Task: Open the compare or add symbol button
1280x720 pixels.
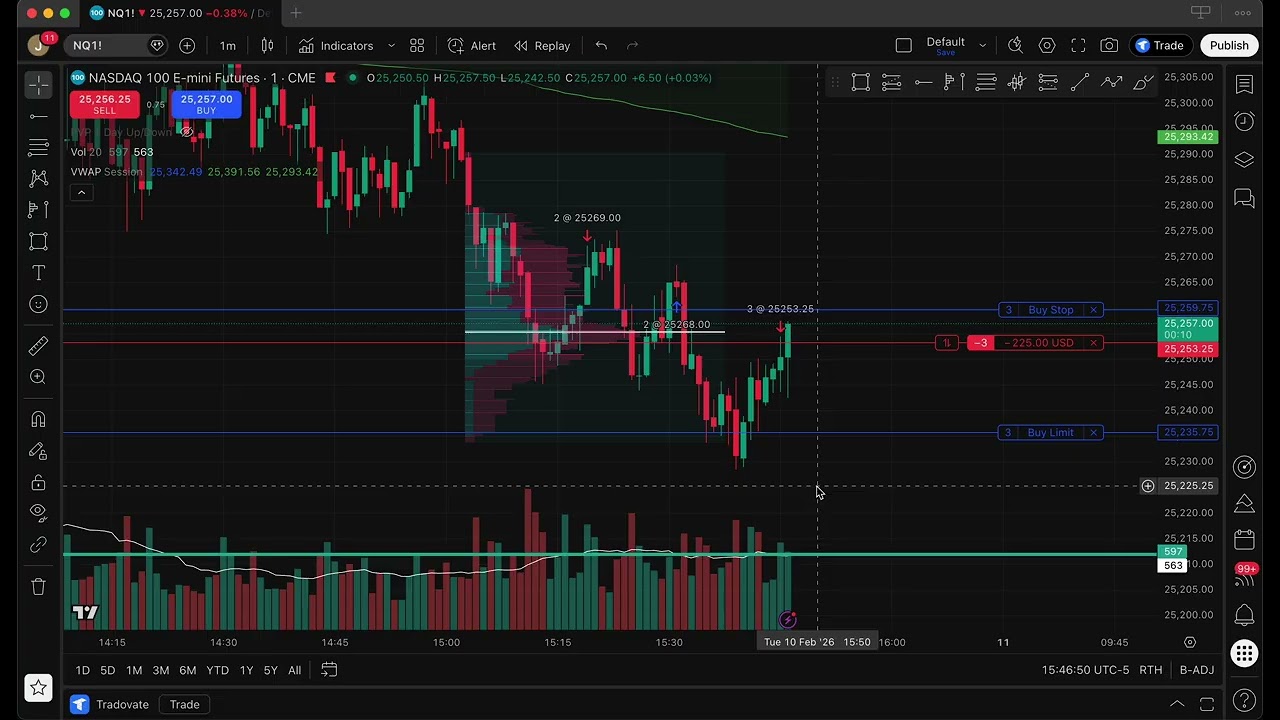Action: (x=187, y=45)
